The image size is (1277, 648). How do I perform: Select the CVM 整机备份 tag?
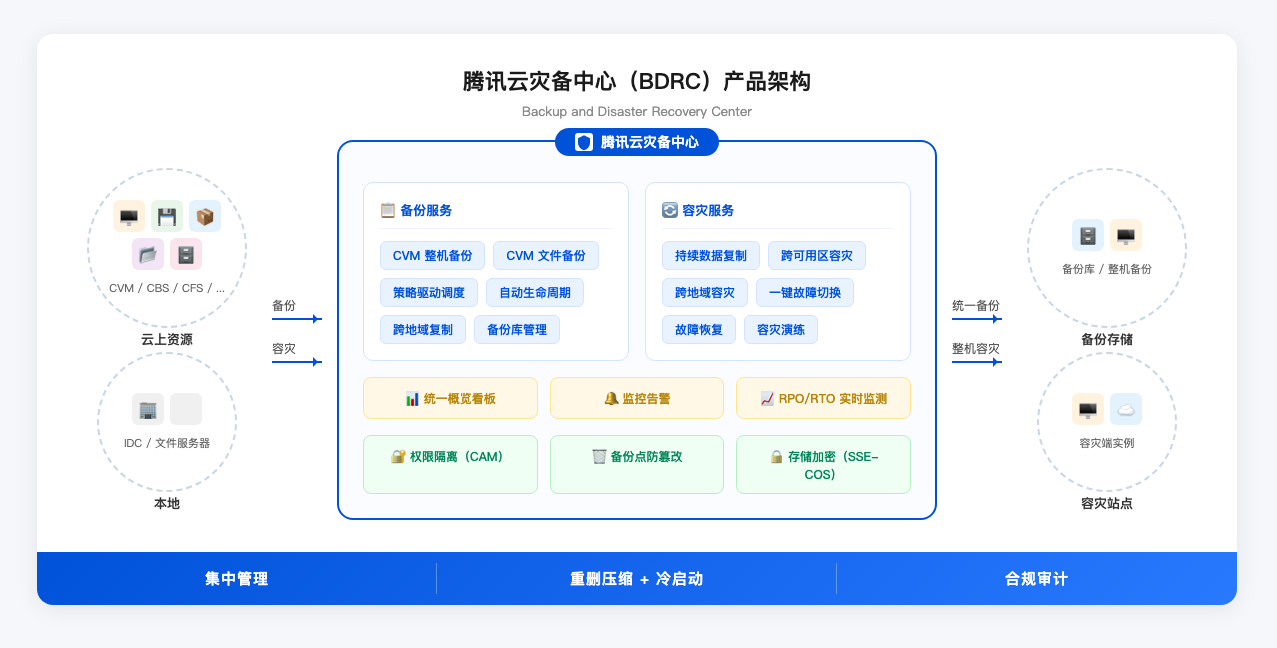432,255
